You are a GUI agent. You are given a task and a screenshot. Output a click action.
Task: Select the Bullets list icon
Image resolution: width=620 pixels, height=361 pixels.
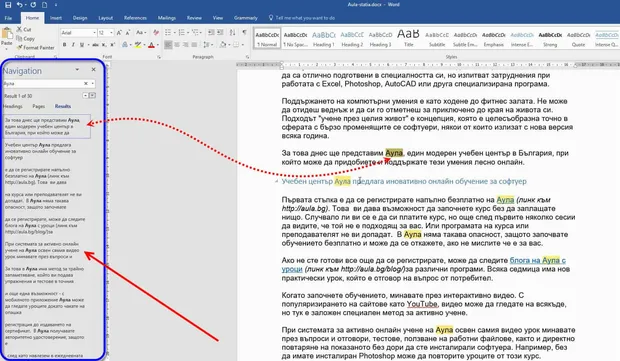[169, 32]
